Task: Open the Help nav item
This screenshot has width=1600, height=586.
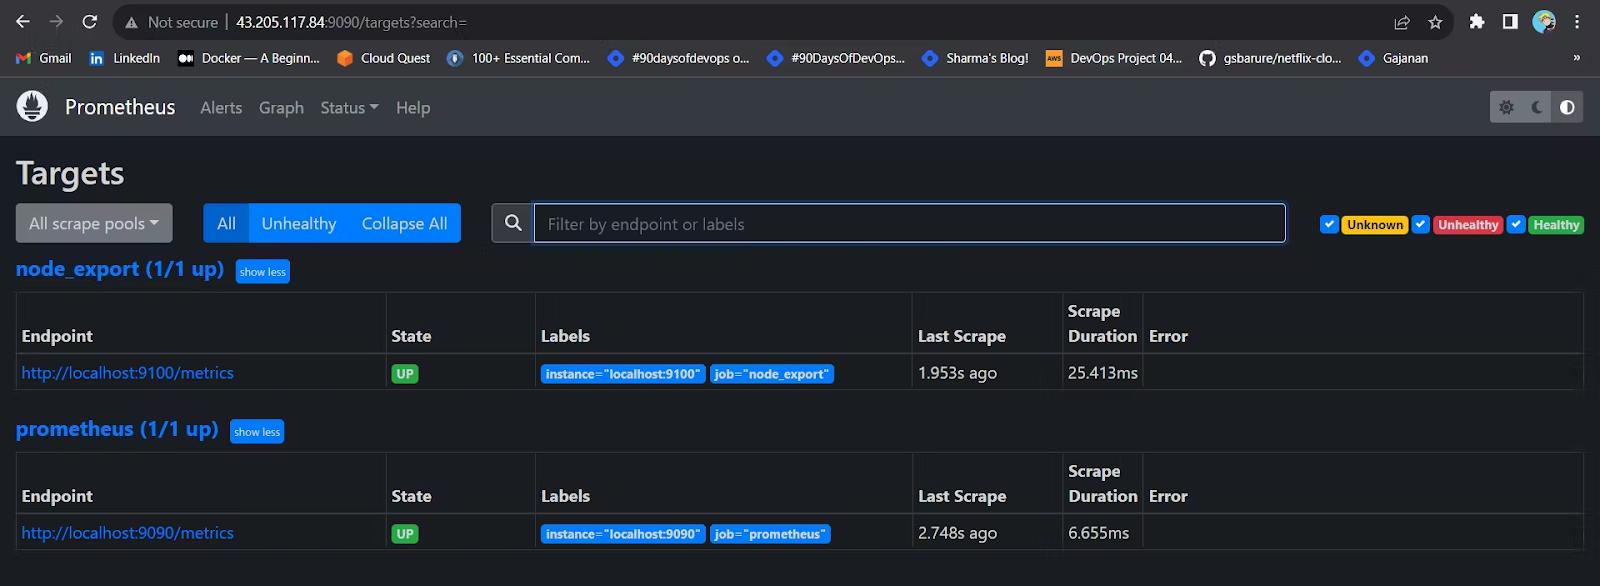Action: [x=413, y=107]
